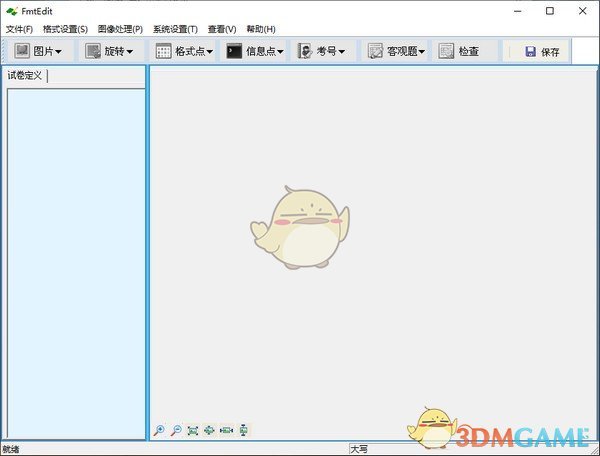Select the 试卷定义 tab
600x456 pixels.
coord(24,75)
